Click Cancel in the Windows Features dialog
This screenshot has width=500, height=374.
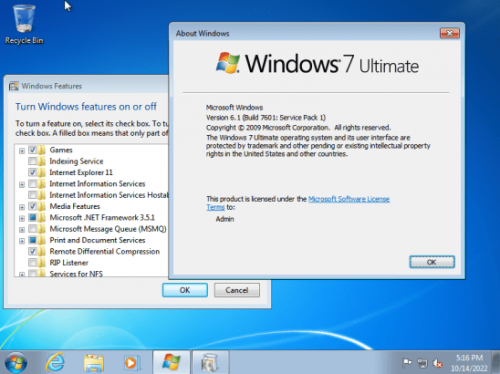237,290
